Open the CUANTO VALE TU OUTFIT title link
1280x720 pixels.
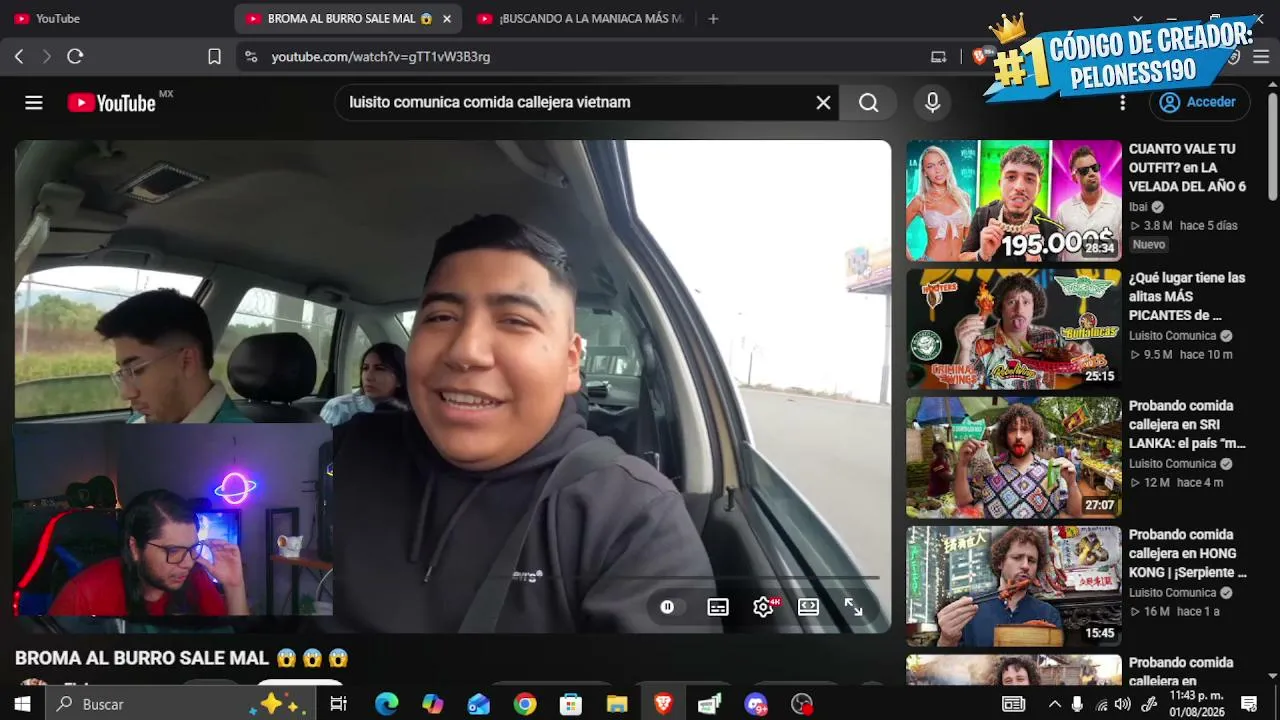(1188, 168)
